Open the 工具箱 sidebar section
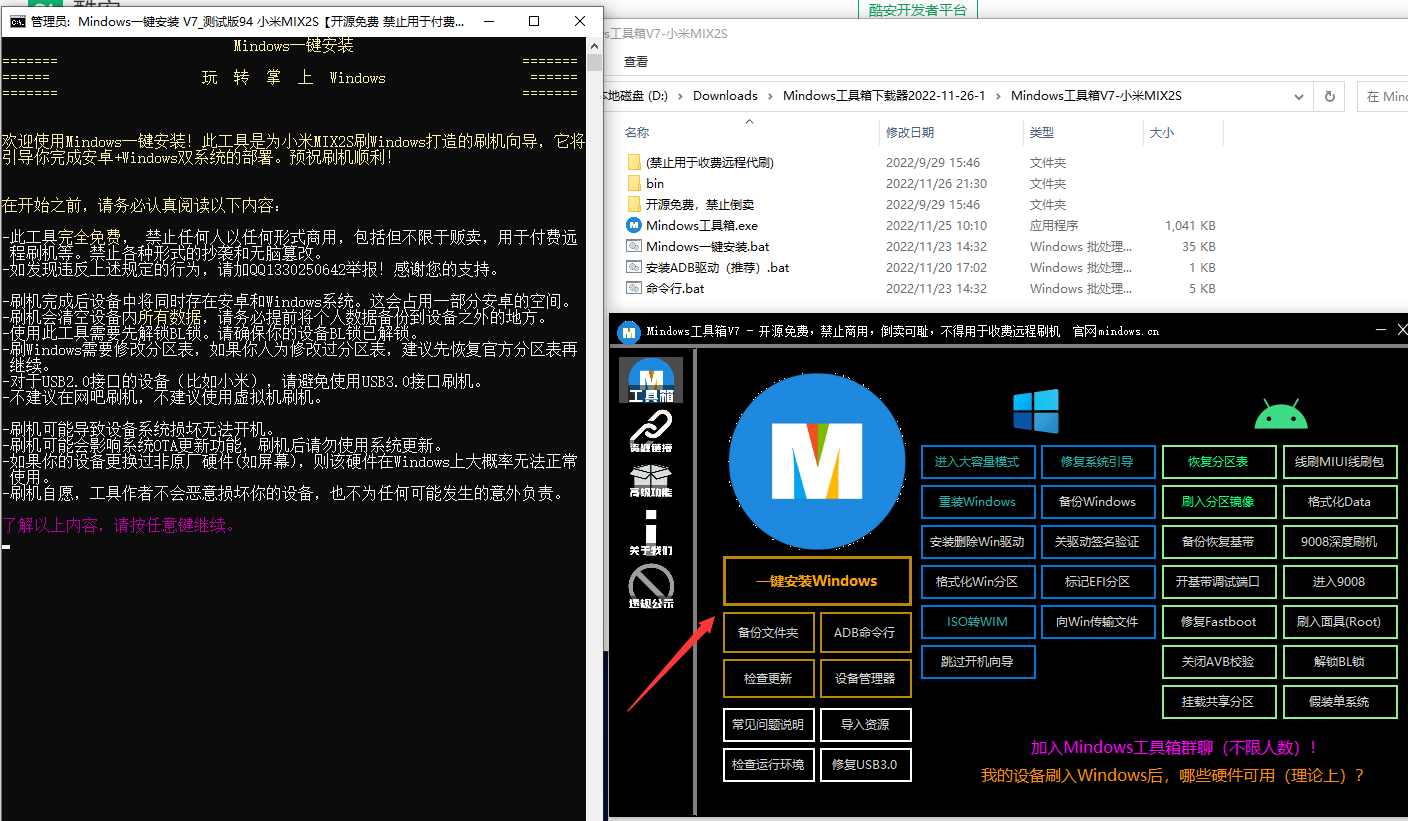The image size is (1408, 821). [651, 381]
